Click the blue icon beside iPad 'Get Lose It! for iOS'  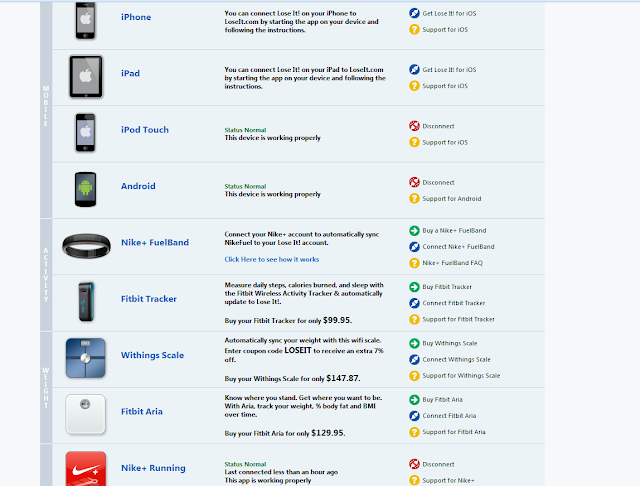[414, 69]
